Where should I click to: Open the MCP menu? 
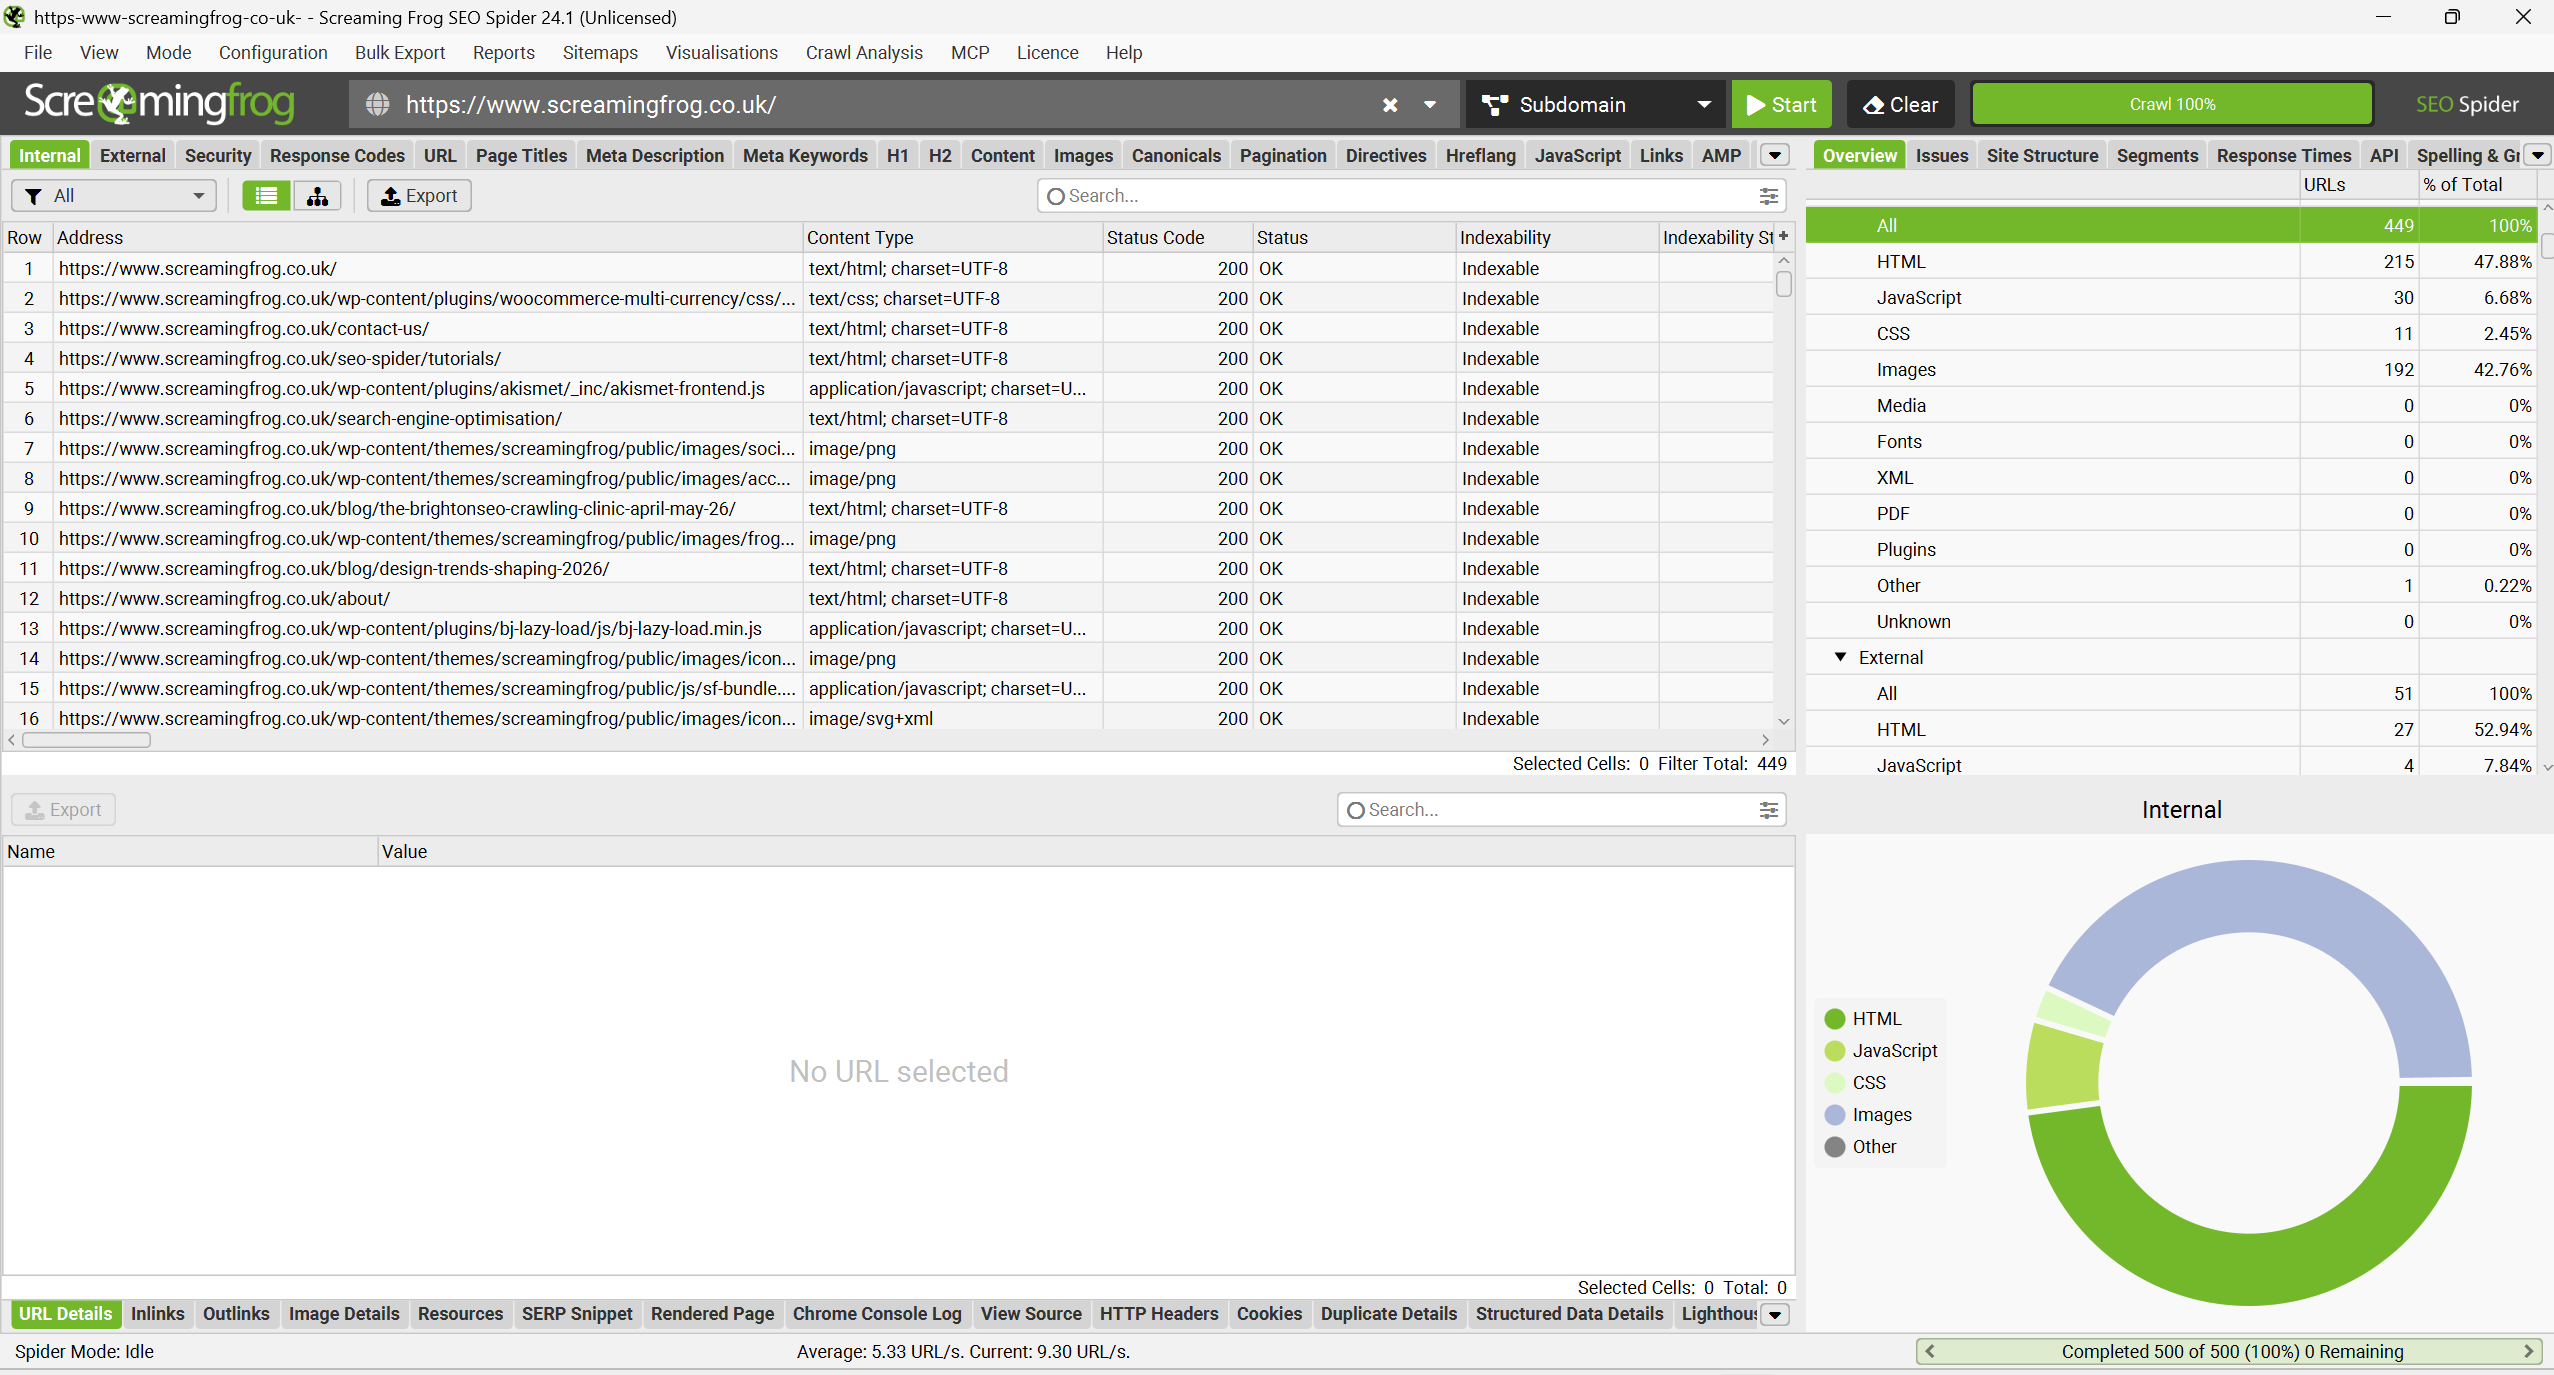click(x=970, y=52)
